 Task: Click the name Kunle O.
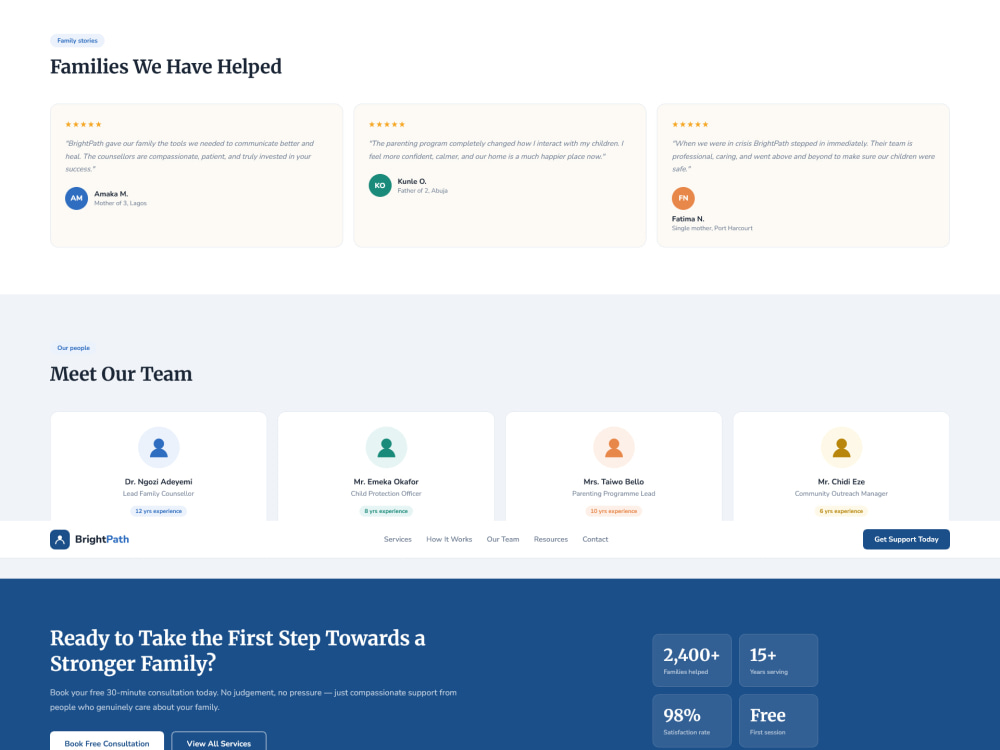point(412,182)
